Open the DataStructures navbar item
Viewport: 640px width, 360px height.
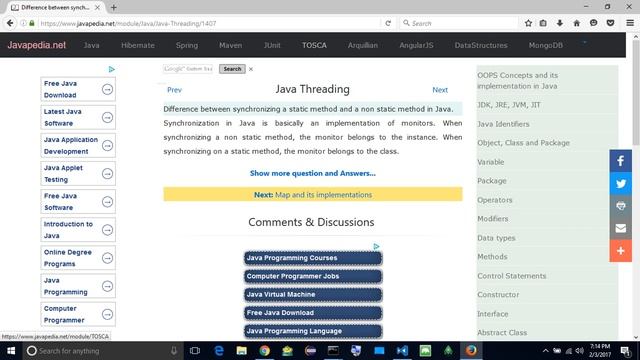[x=481, y=45]
